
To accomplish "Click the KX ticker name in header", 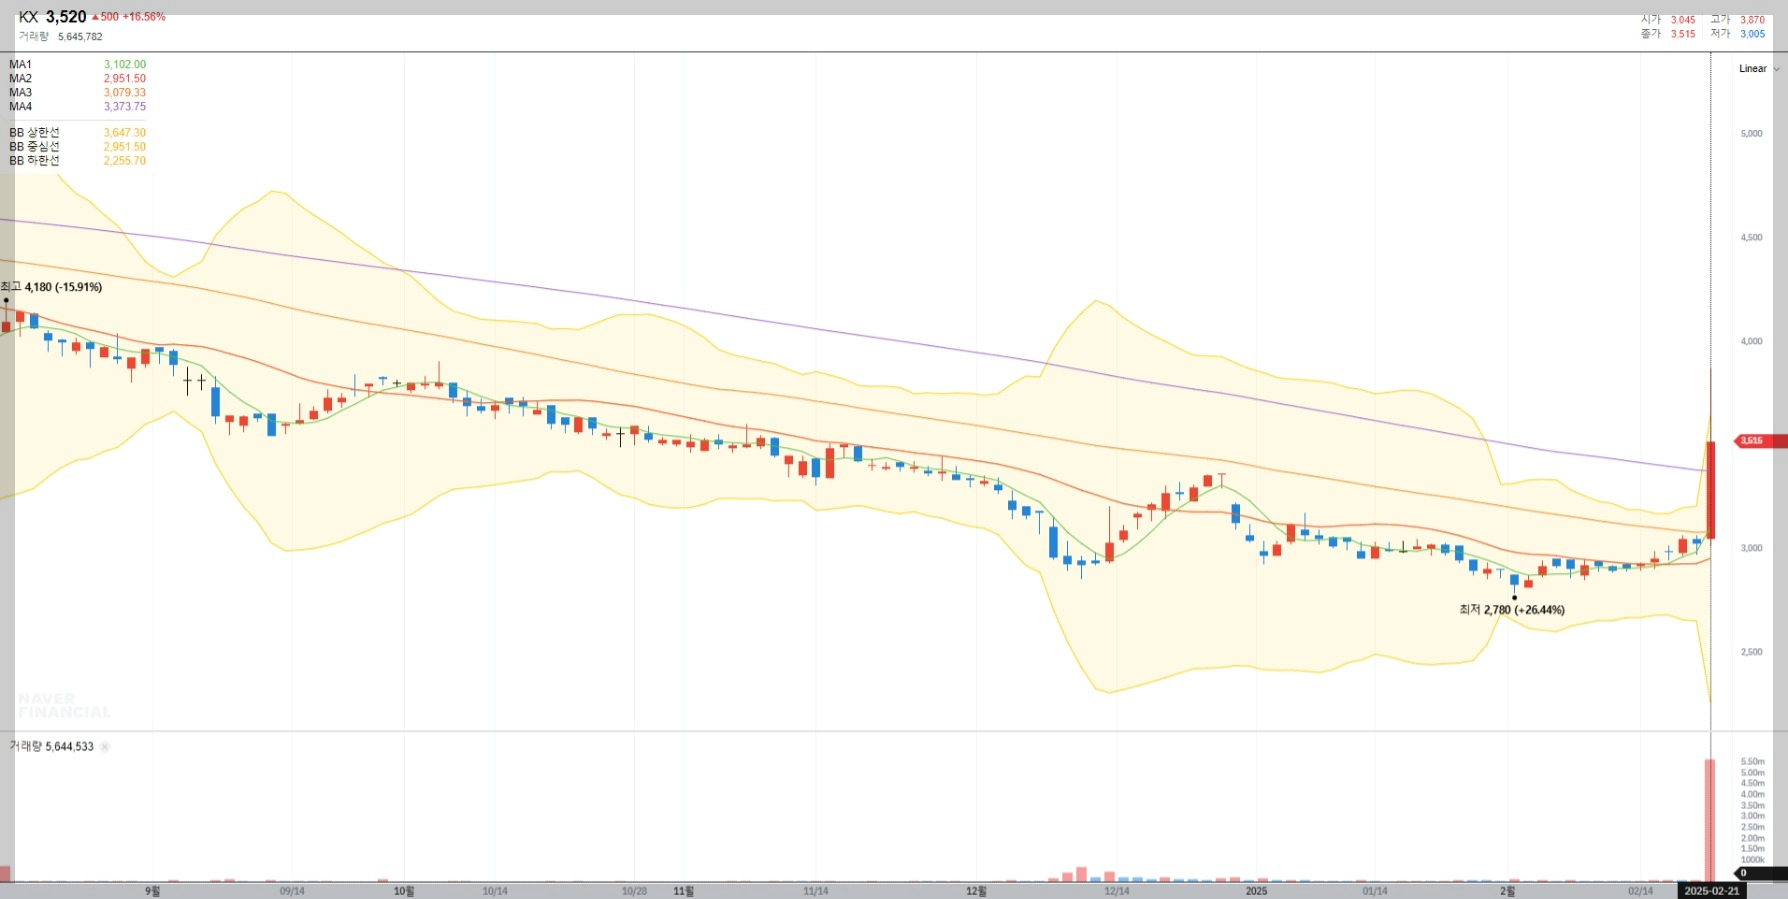I will point(28,17).
